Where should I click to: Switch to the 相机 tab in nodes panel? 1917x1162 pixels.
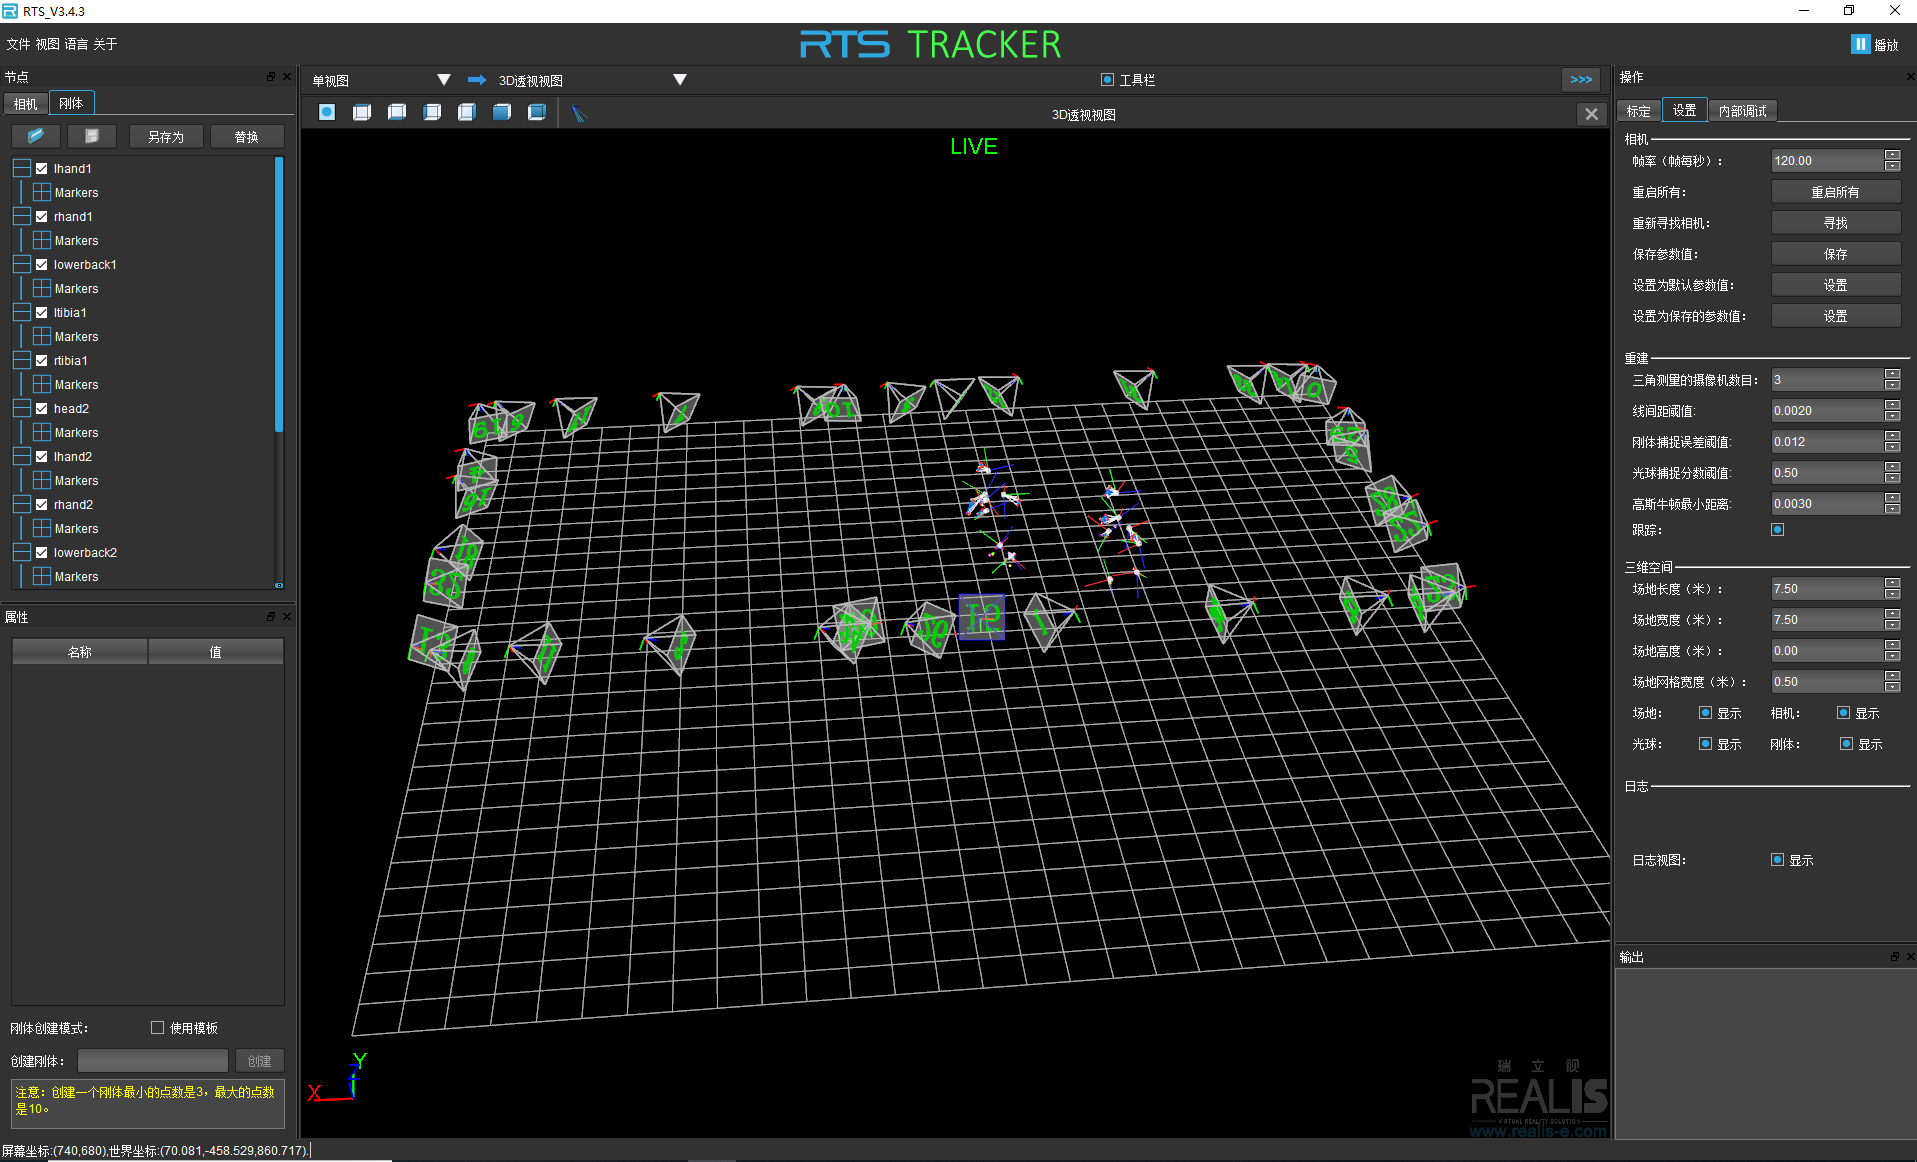25,103
